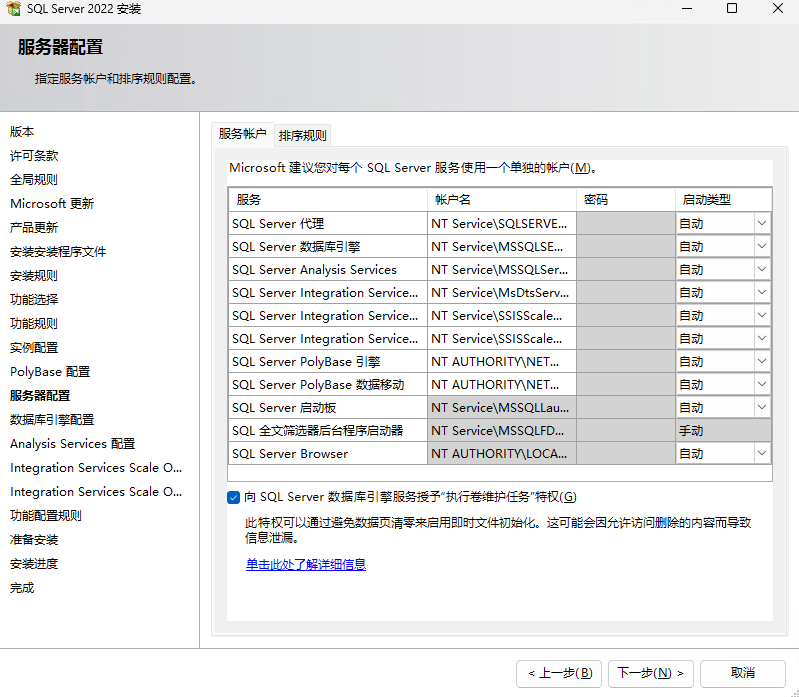
Task: Select 安装进度 step in the sidebar
Action: point(34,564)
